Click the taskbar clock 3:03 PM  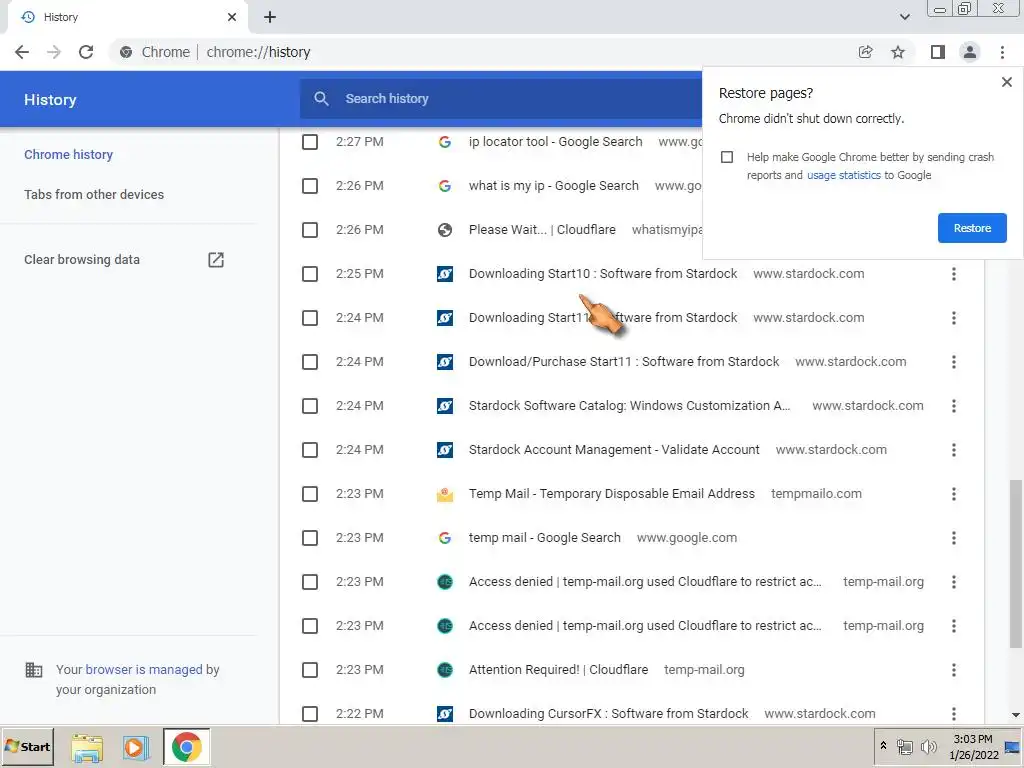click(x=972, y=739)
